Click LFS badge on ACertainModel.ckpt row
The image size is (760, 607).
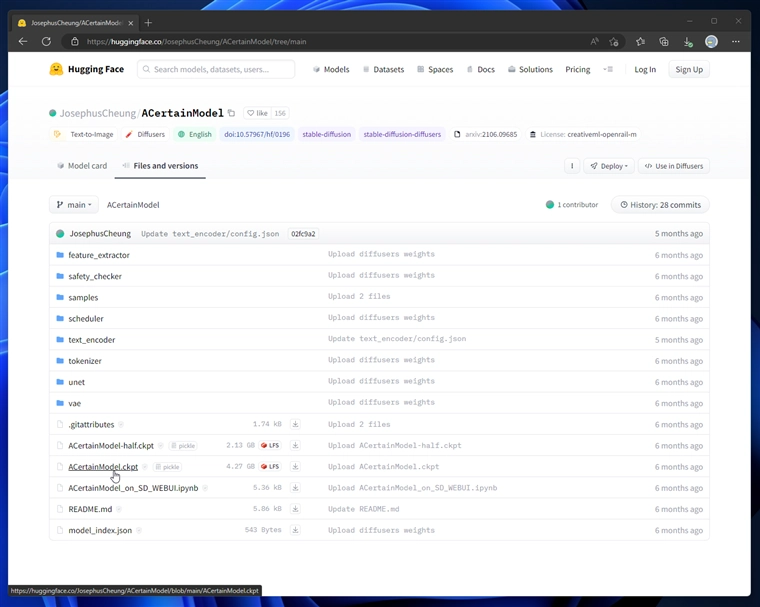tap(270, 467)
